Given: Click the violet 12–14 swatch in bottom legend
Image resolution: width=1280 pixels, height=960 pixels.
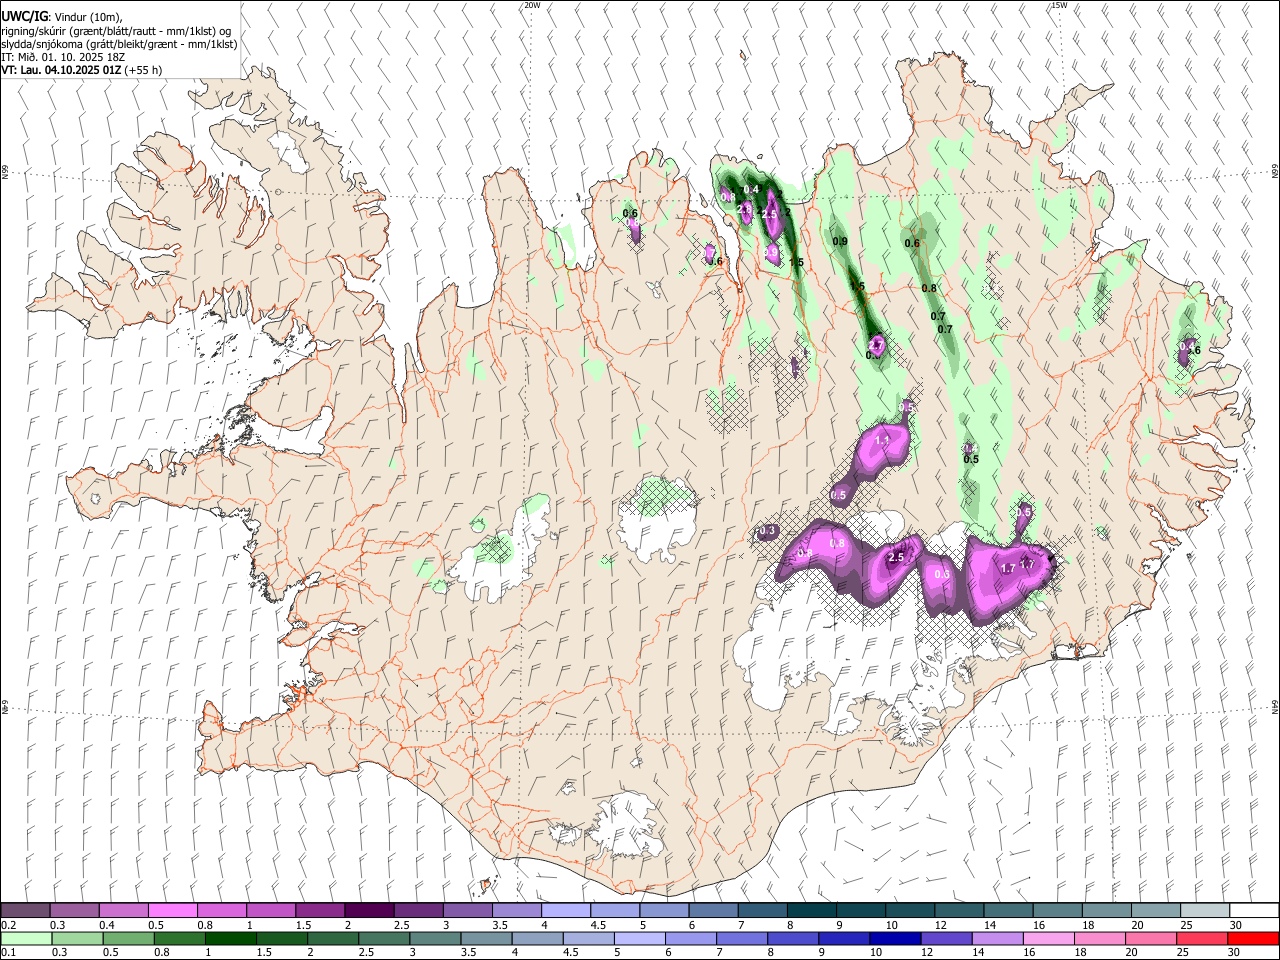Looking at the screenshot, I should tap(945, 938).
